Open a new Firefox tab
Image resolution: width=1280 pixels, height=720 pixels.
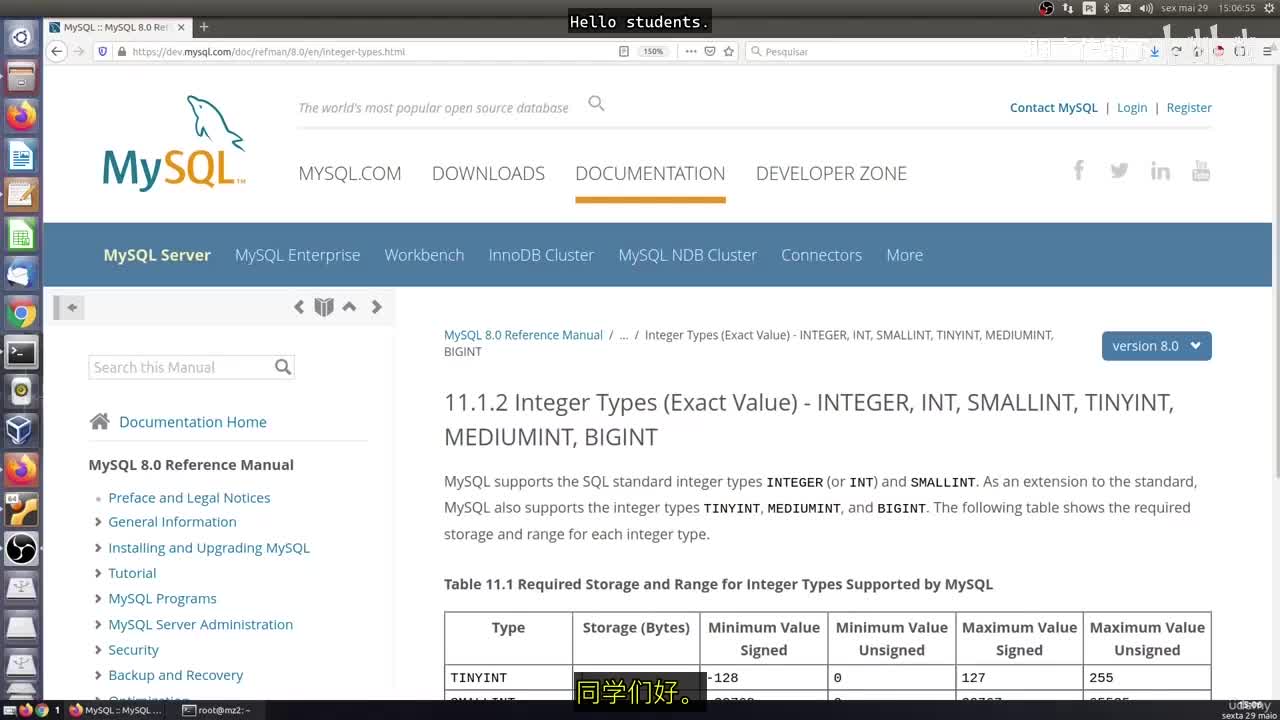point(204,27)
